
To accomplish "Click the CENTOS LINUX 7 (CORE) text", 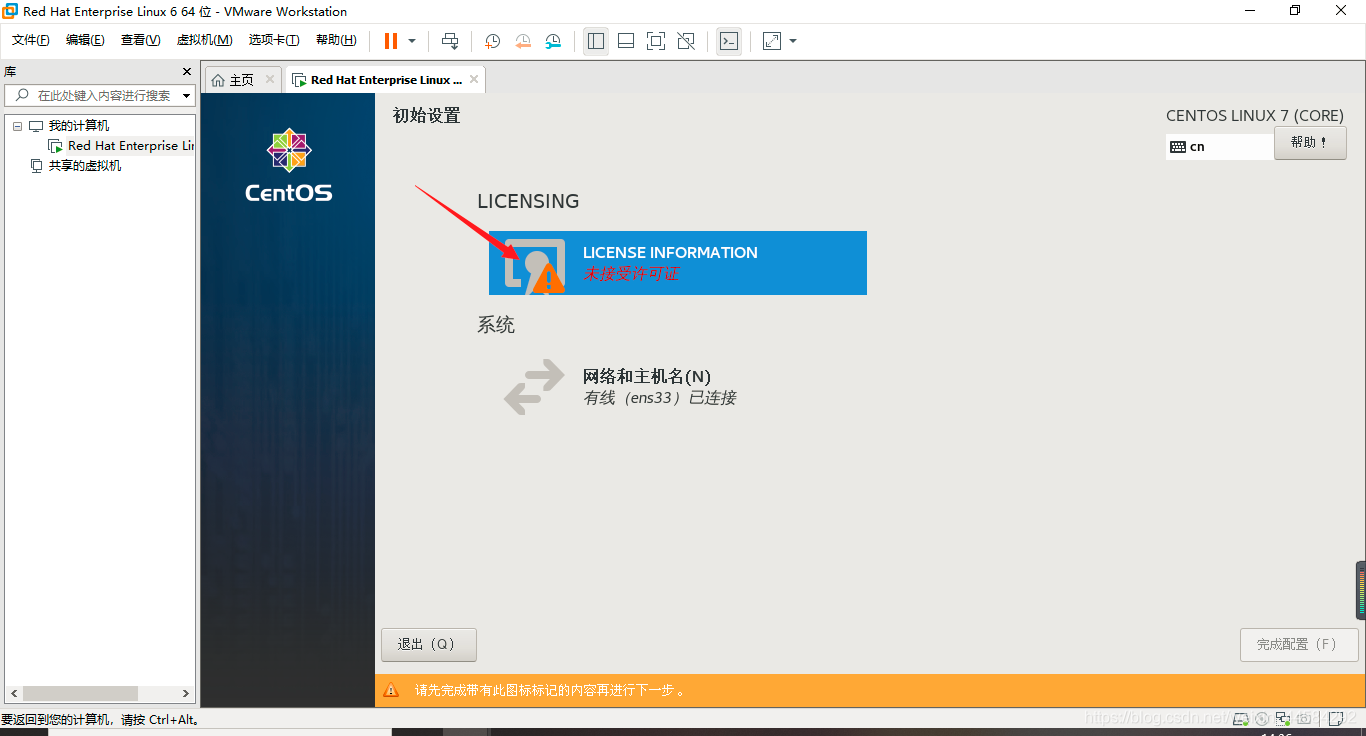I will [x=1255, y=116].
